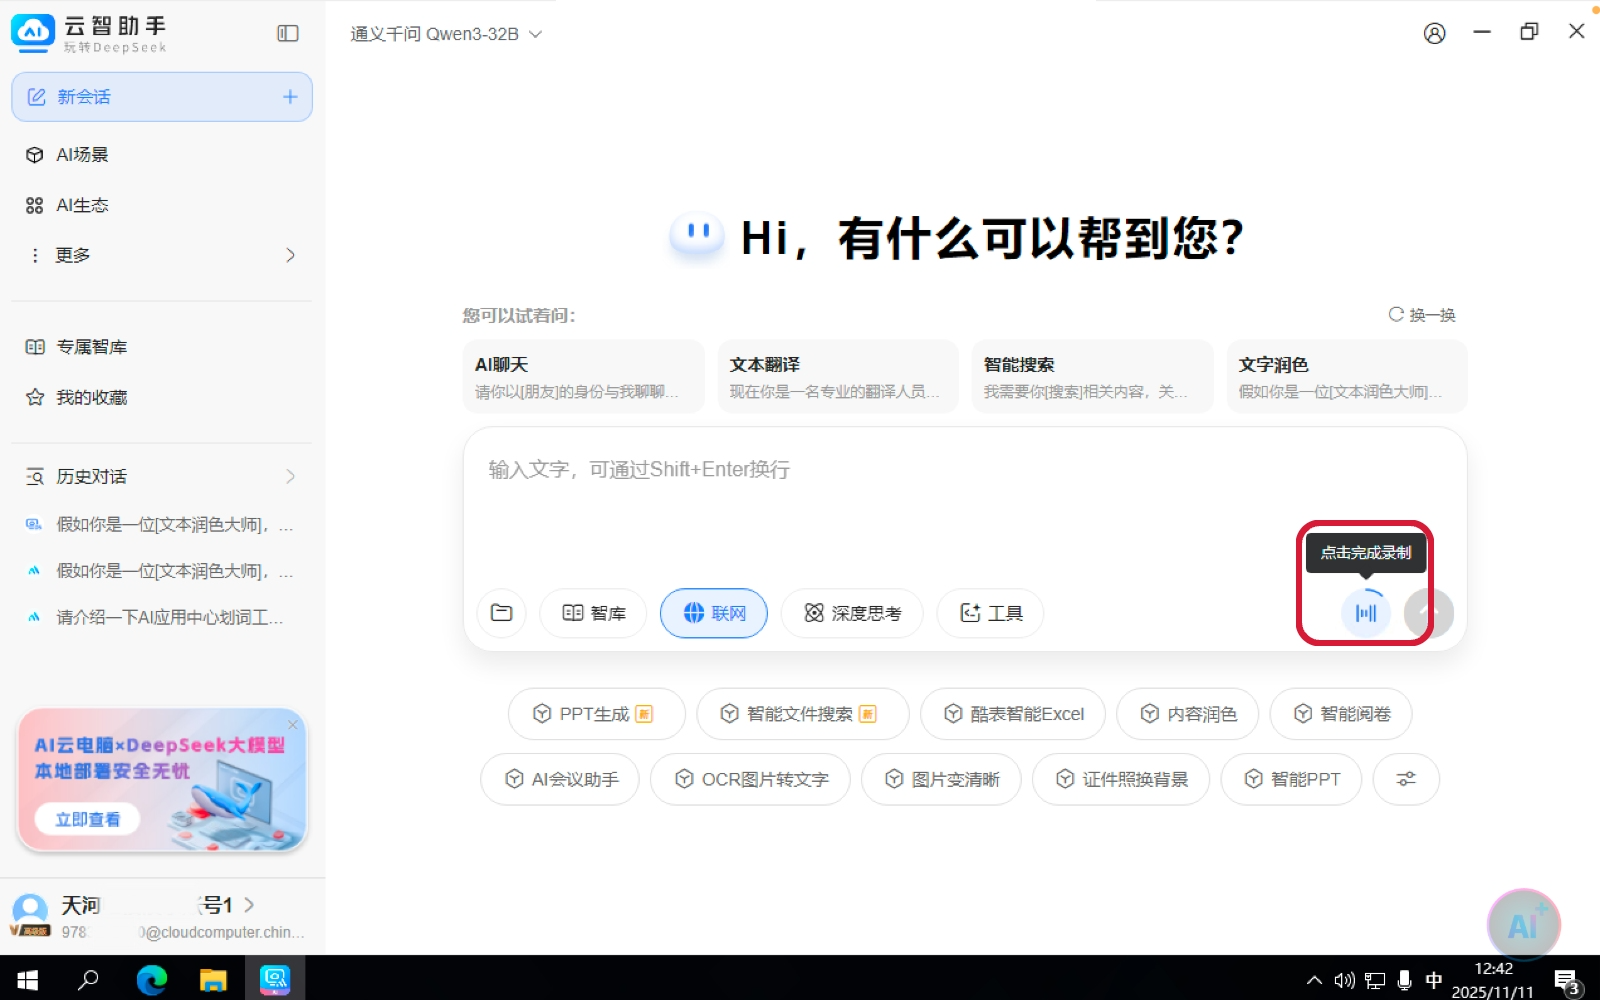
Task: Open the network icon in the system tray
Action: point(1375,980)
